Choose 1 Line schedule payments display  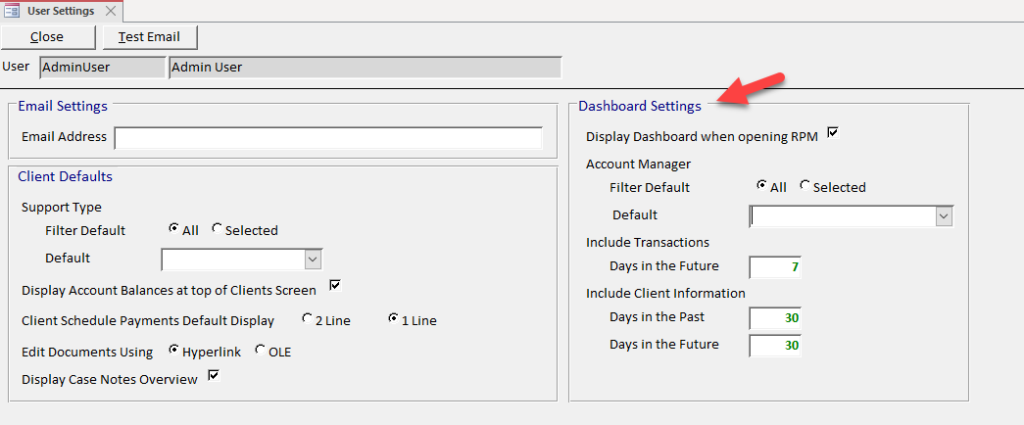click(393, 319)
